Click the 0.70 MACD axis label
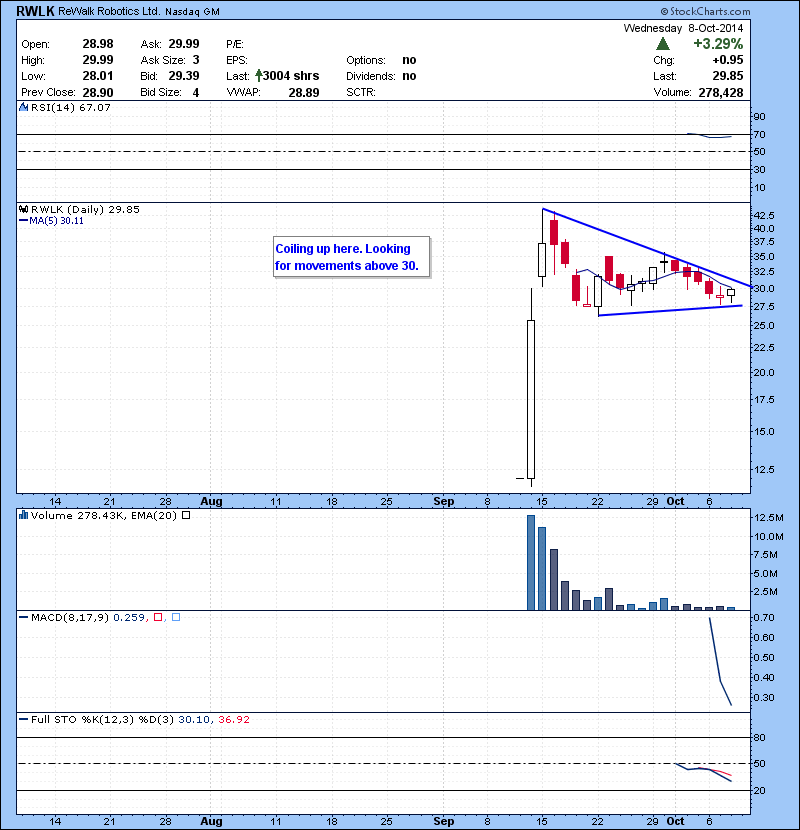This screenshot has width=800, height=830. [764, 618]
